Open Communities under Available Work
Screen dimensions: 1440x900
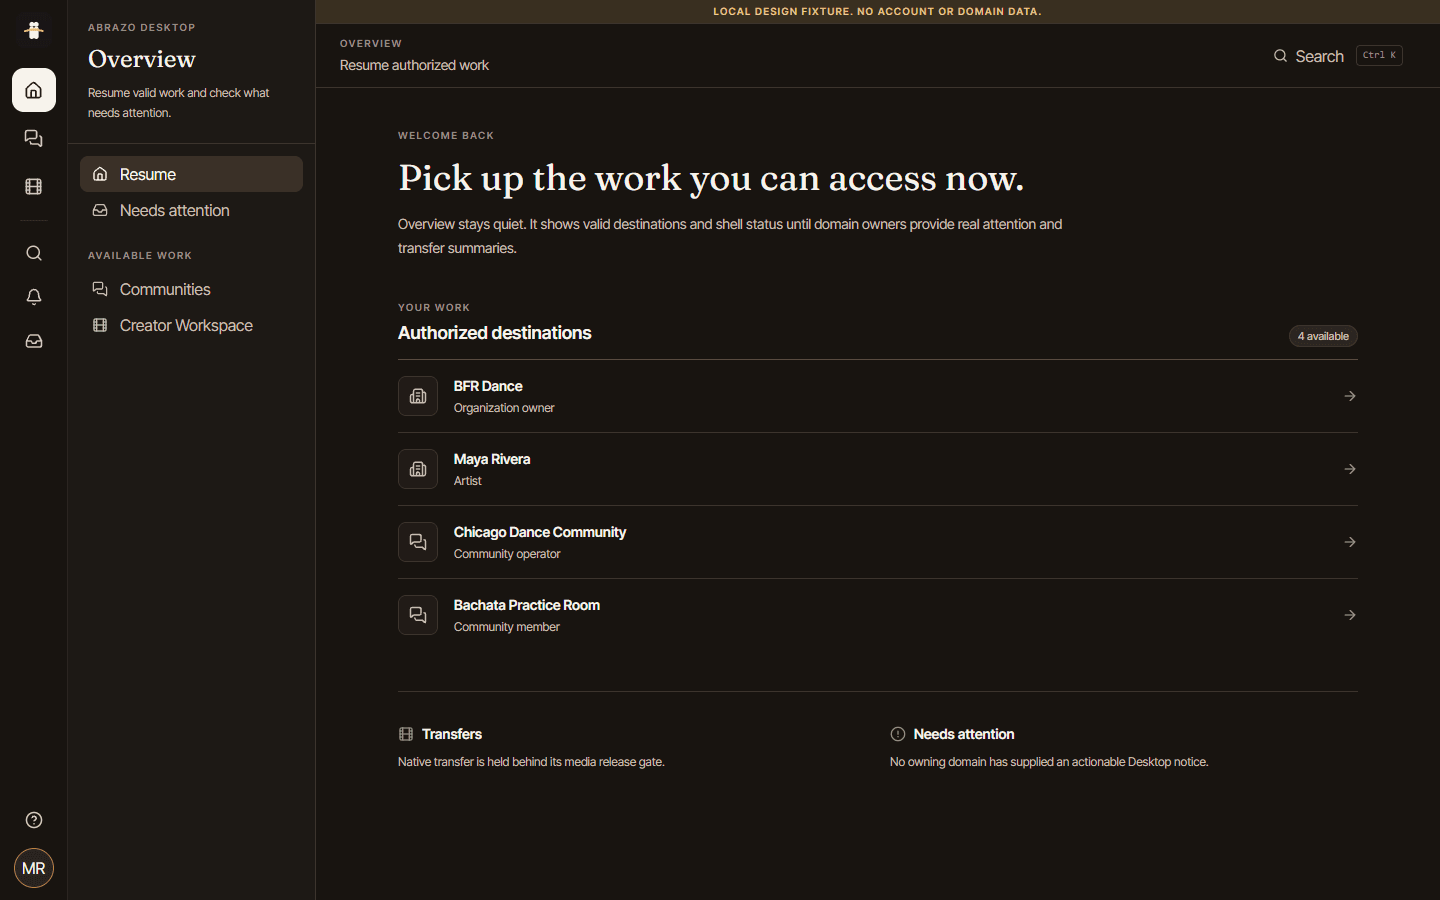click(x=191, y=289)
